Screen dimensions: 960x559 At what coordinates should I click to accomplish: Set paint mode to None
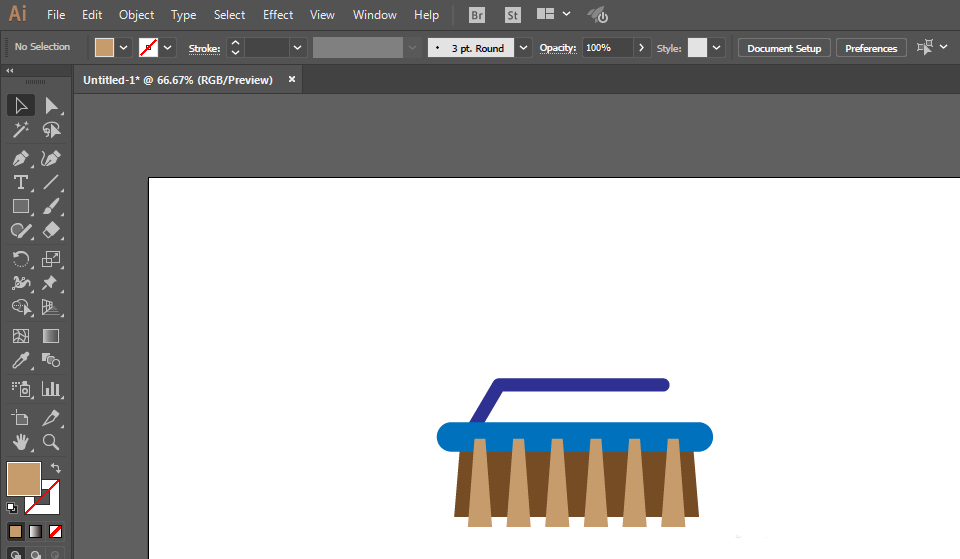point(56,531)
